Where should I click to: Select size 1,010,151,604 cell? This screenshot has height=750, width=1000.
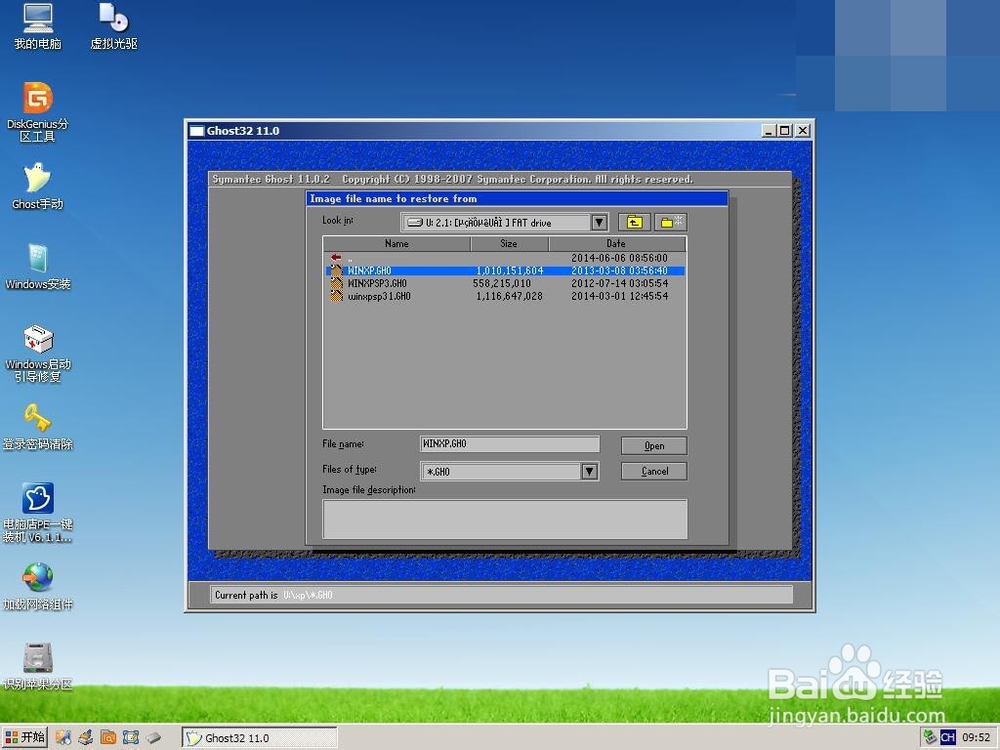coord(510,270)
